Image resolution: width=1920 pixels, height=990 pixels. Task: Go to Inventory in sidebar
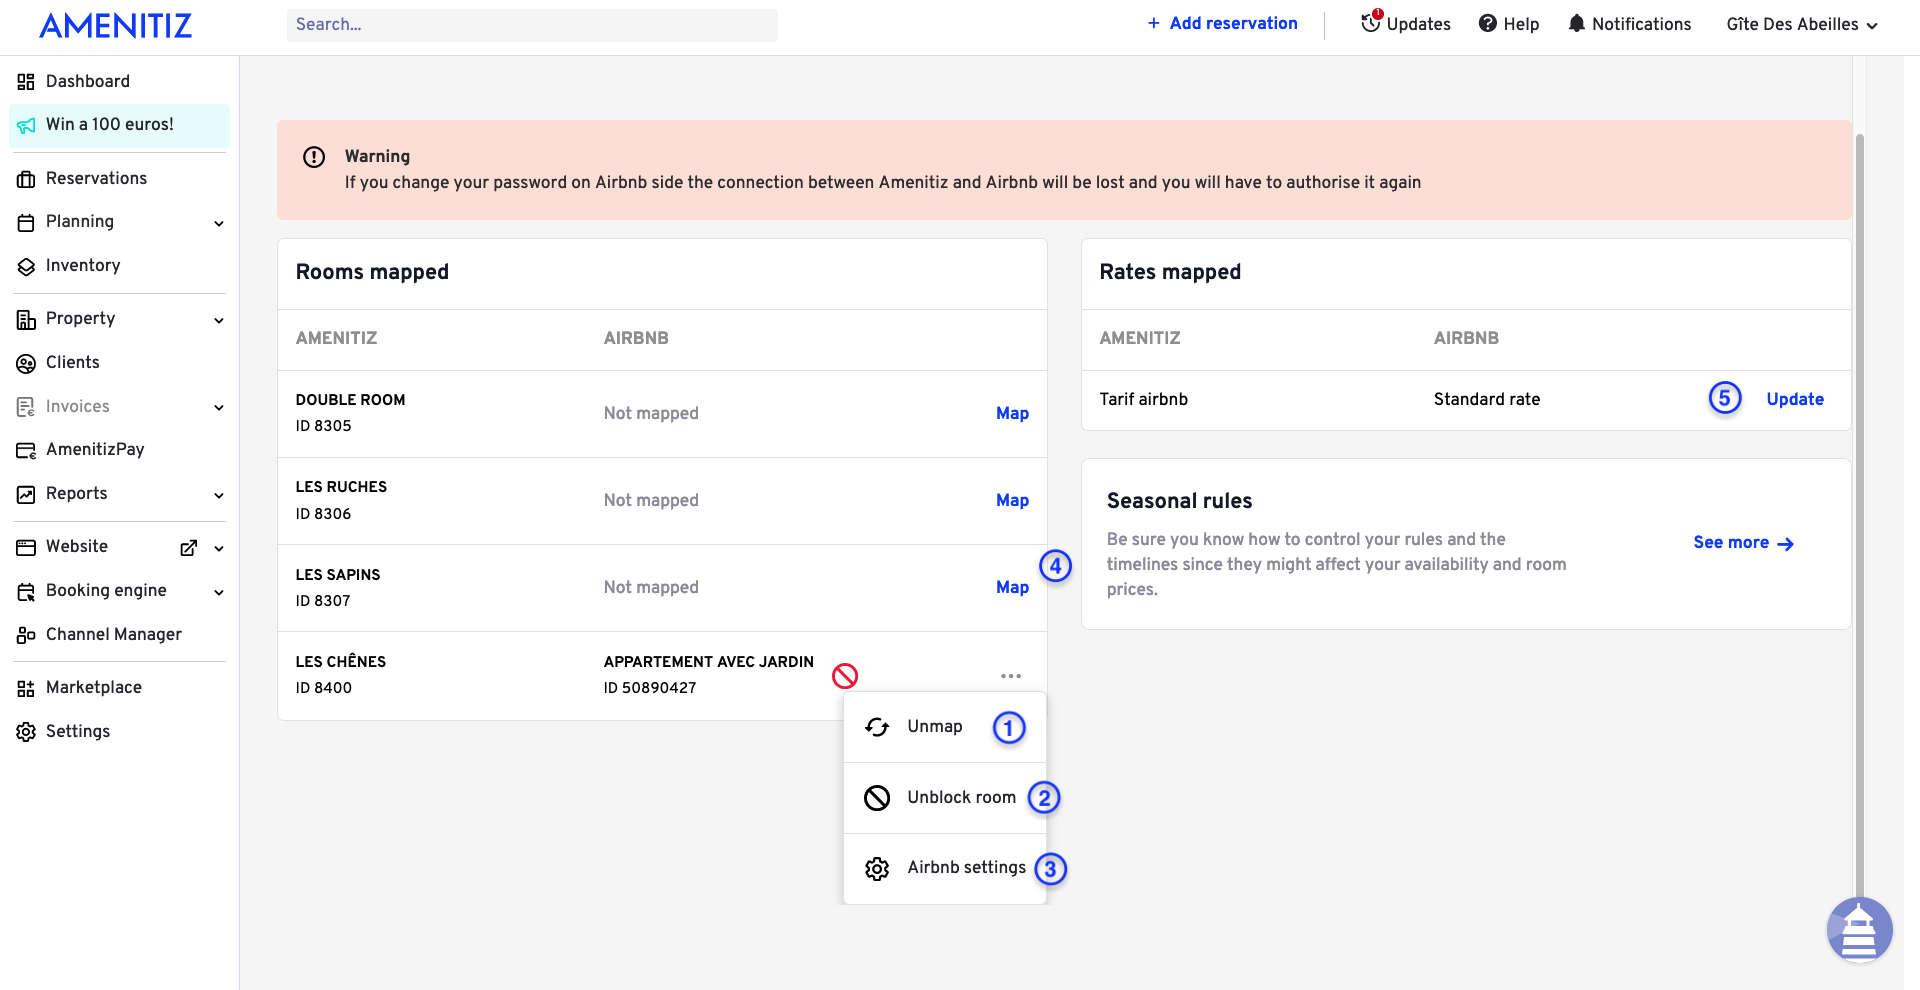[x=83, y=265]
